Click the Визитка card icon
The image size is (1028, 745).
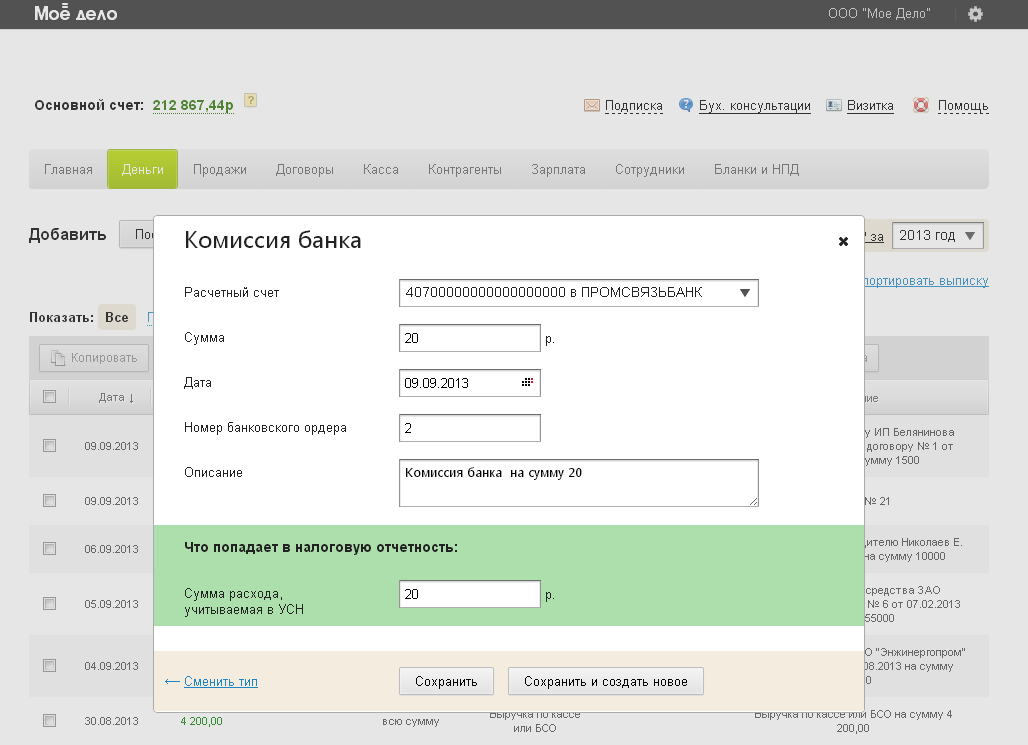click(832, 105)
